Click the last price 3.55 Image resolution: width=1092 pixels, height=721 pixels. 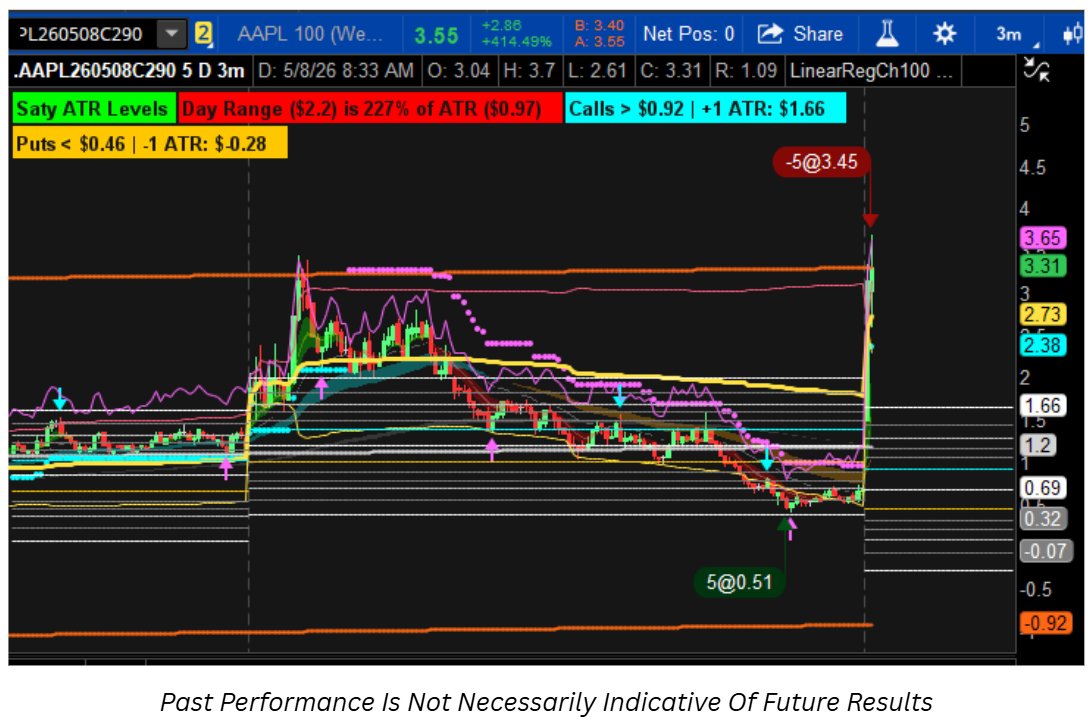[436, 36]
